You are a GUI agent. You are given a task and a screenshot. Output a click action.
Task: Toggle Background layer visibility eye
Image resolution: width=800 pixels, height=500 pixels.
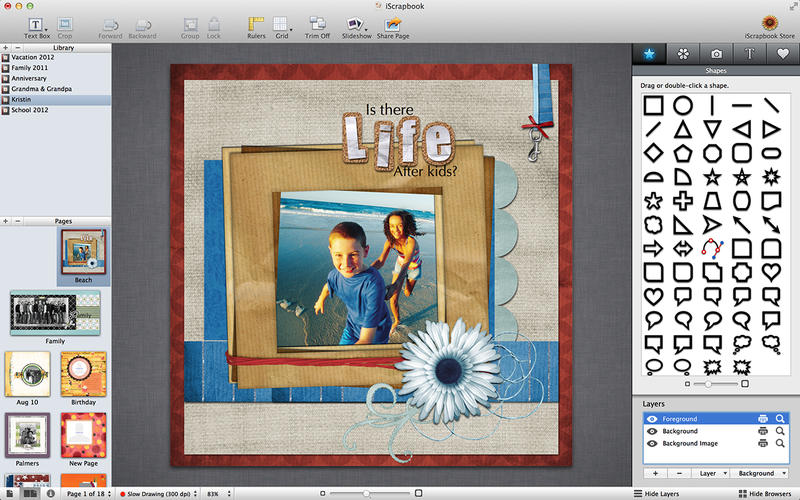coord(652,431)
